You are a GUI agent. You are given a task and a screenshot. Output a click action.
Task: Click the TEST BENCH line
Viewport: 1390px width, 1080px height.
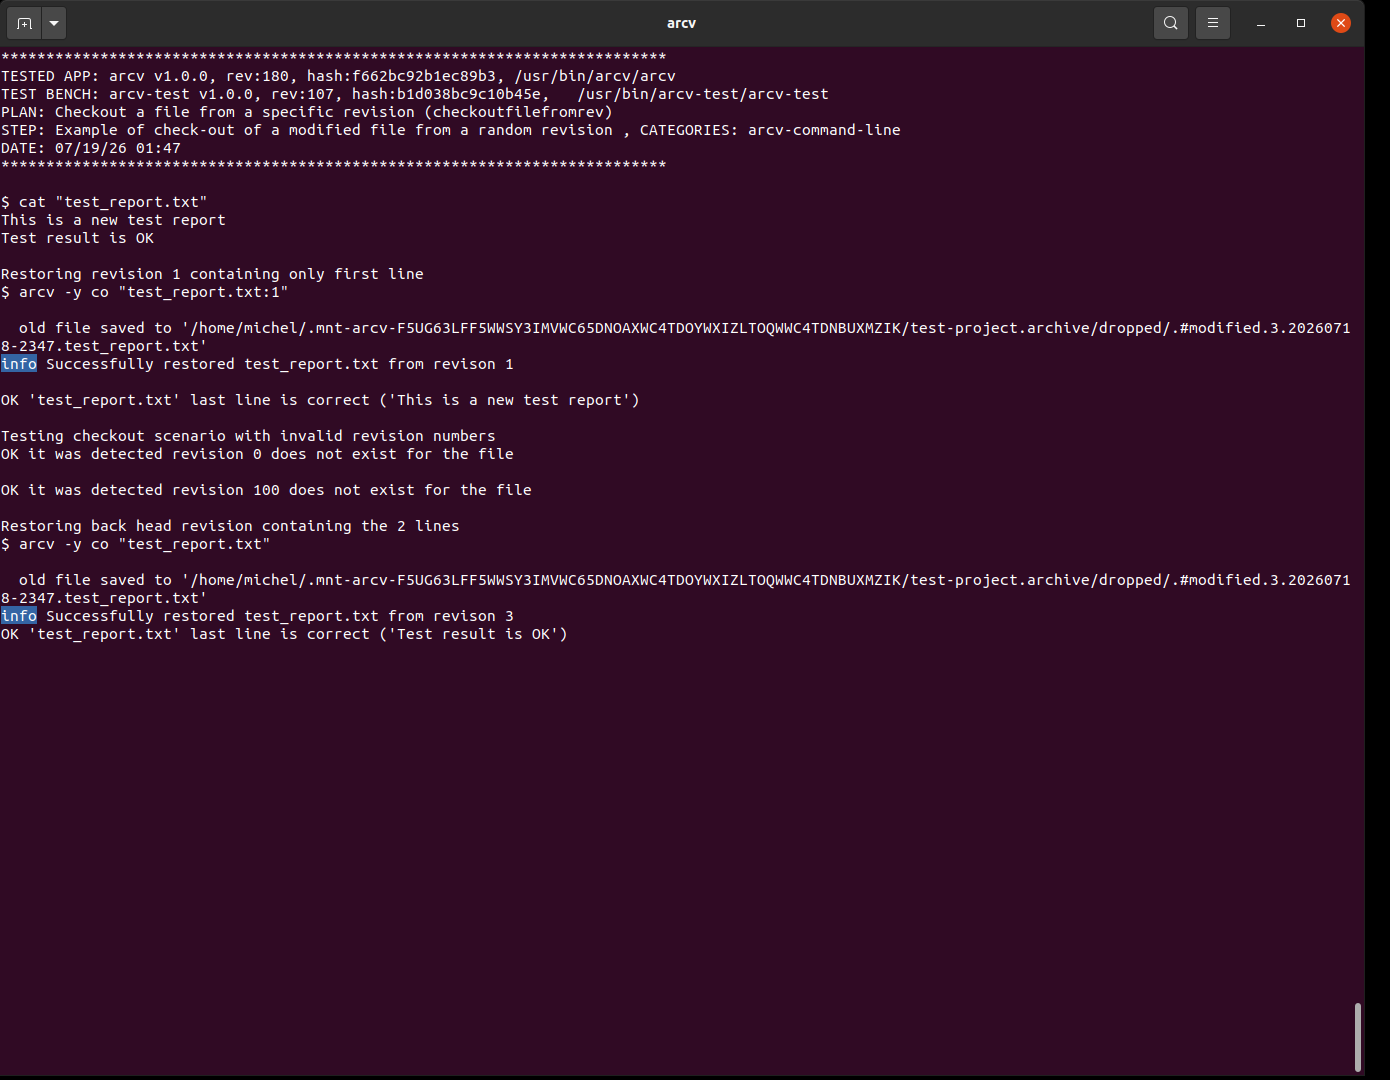[x=415, y=94]
